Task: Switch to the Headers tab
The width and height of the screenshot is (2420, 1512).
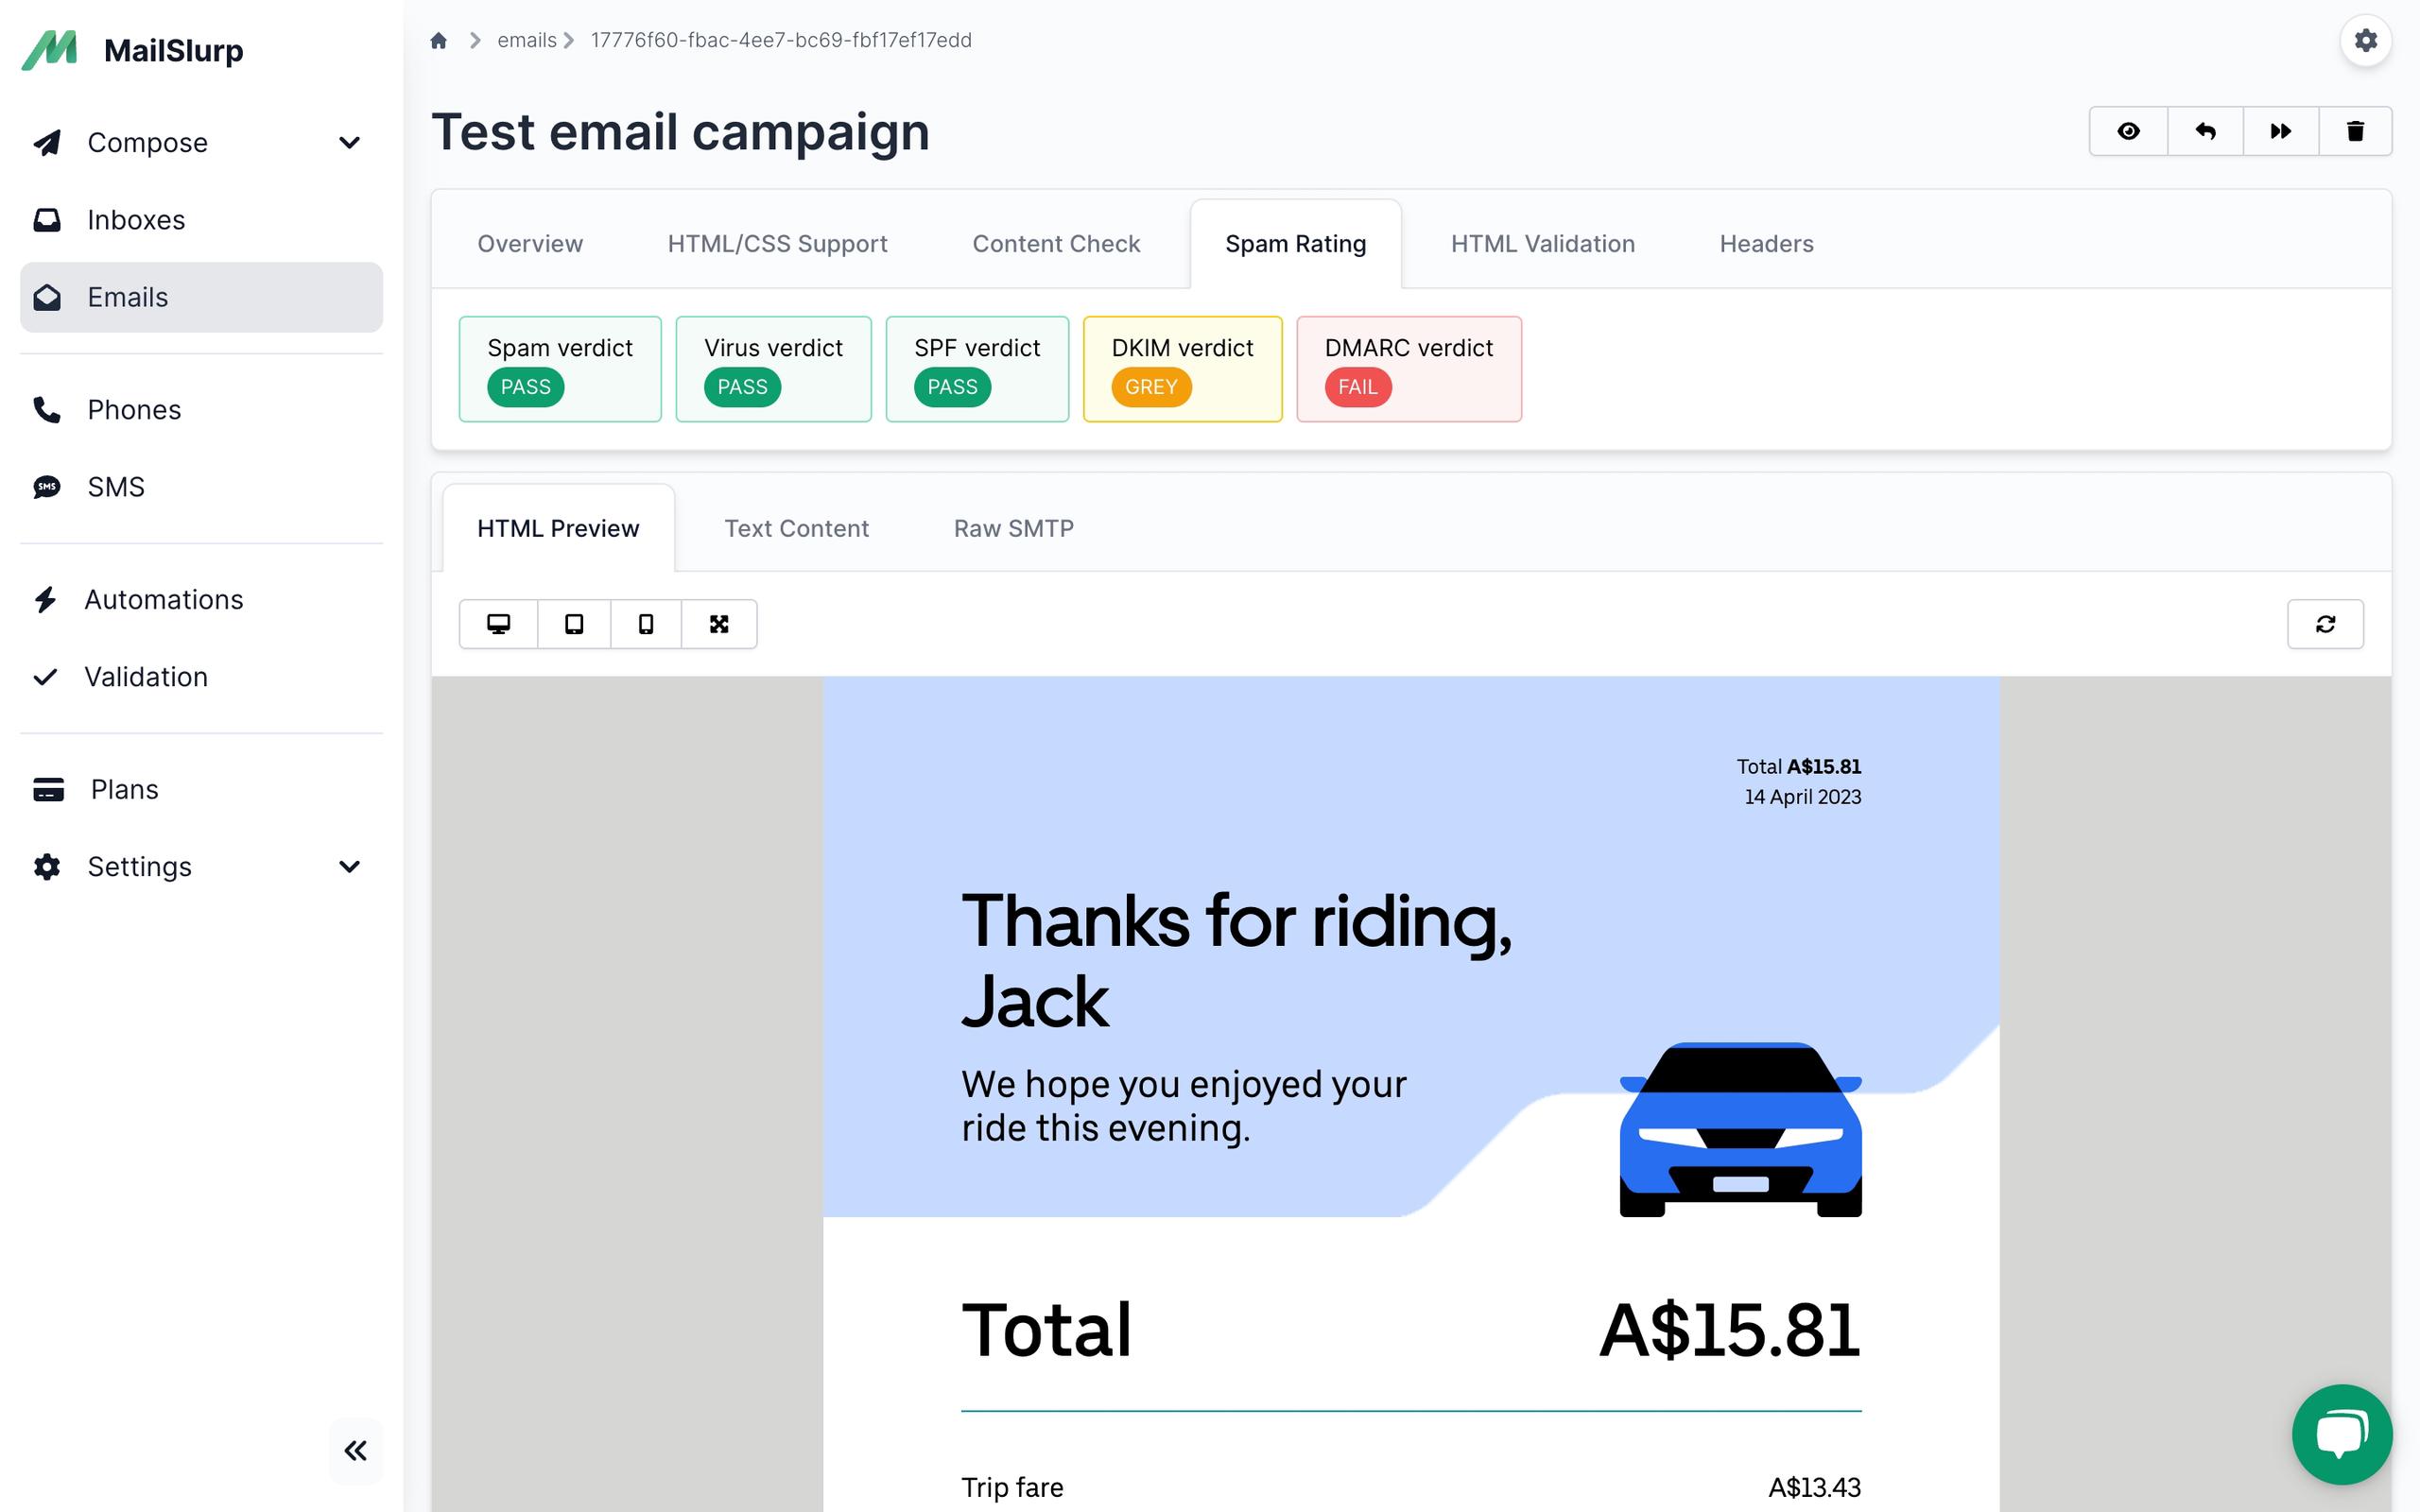Action: (1766, 244)
